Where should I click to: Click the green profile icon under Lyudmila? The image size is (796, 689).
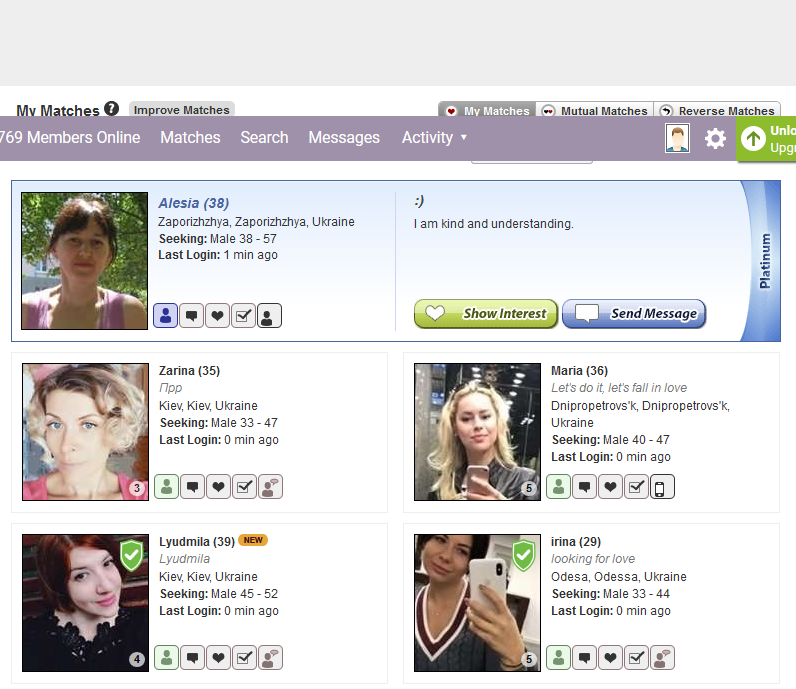coord(166,658)
